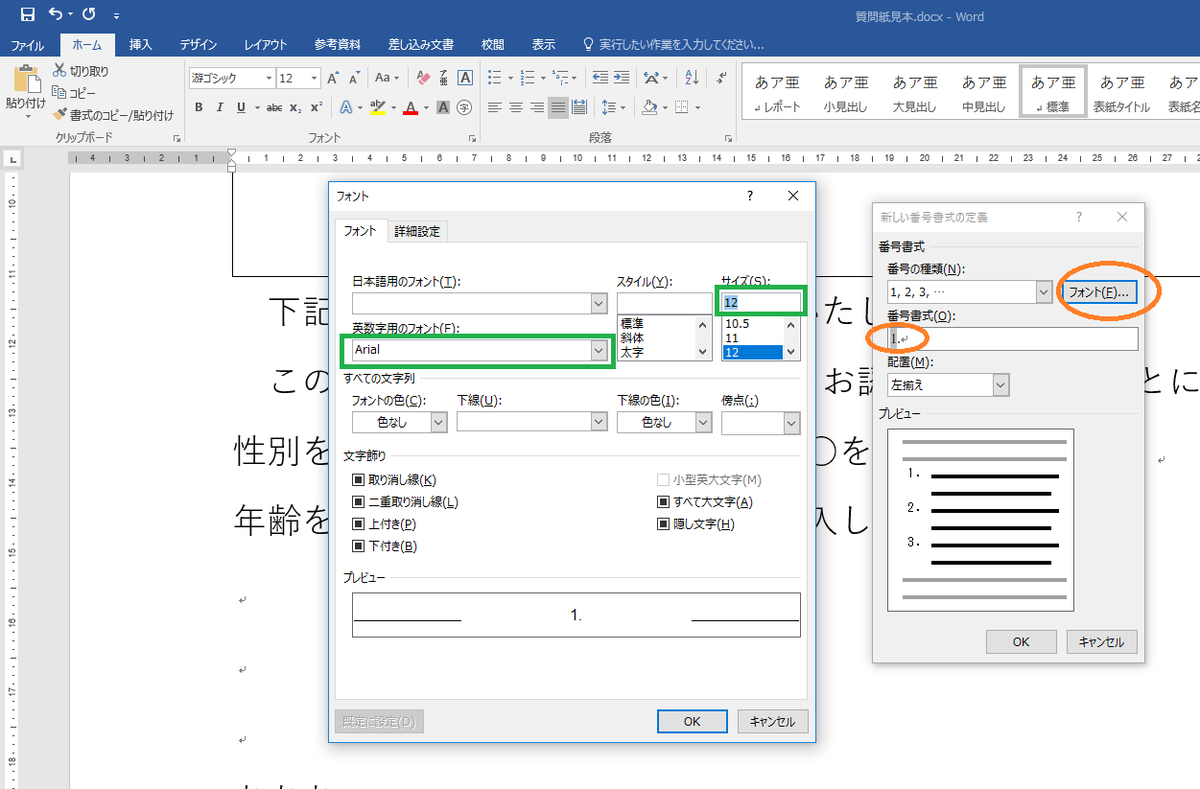
Task: Open the 挿入 ribbon tab
Action: pos(141,45)
